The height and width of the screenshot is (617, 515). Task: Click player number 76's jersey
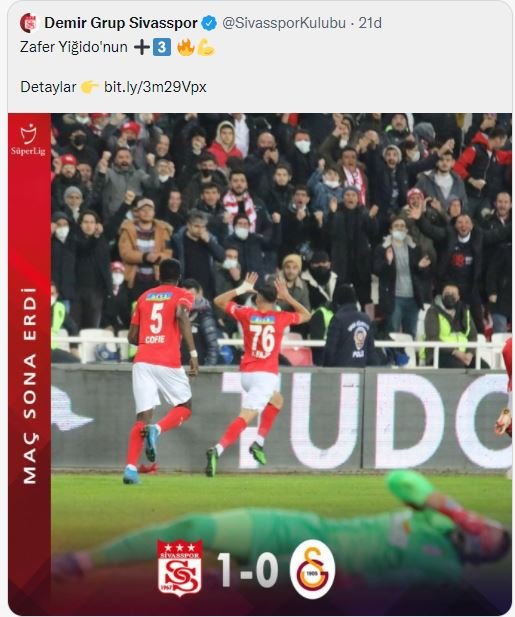pyautogui.click(x=262, y=337)
